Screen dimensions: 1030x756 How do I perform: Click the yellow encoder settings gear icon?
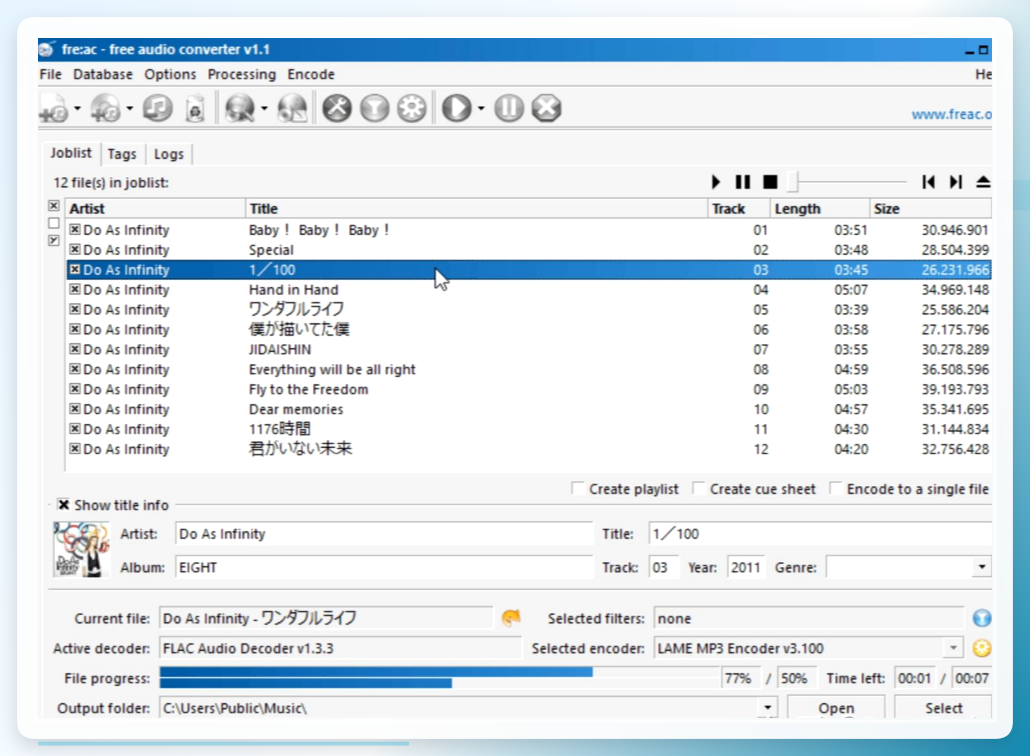981,648
